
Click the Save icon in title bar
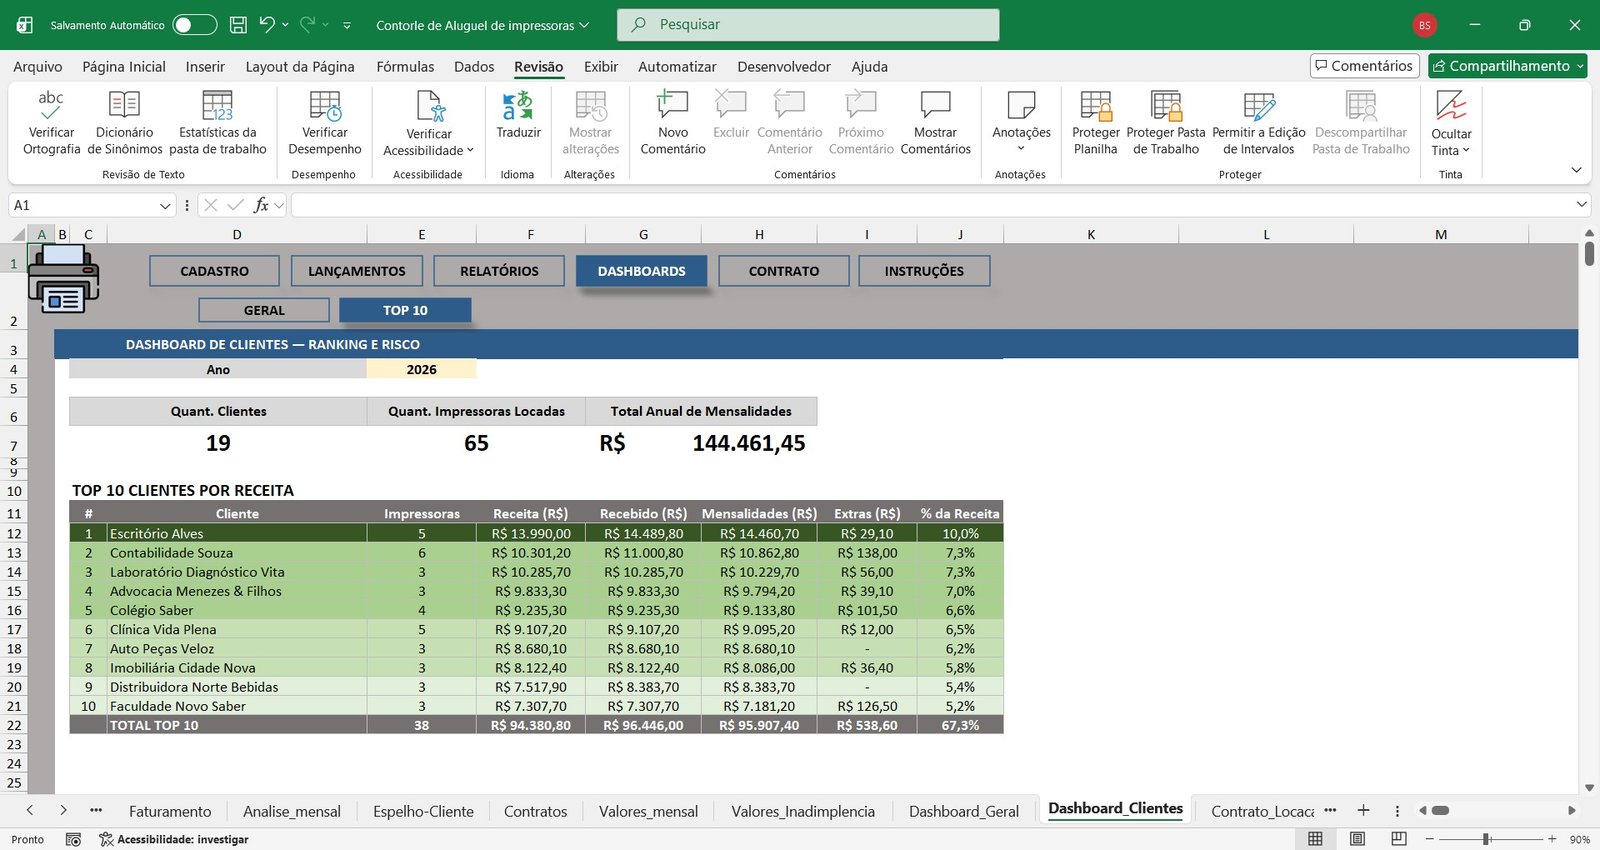[238, 25]
